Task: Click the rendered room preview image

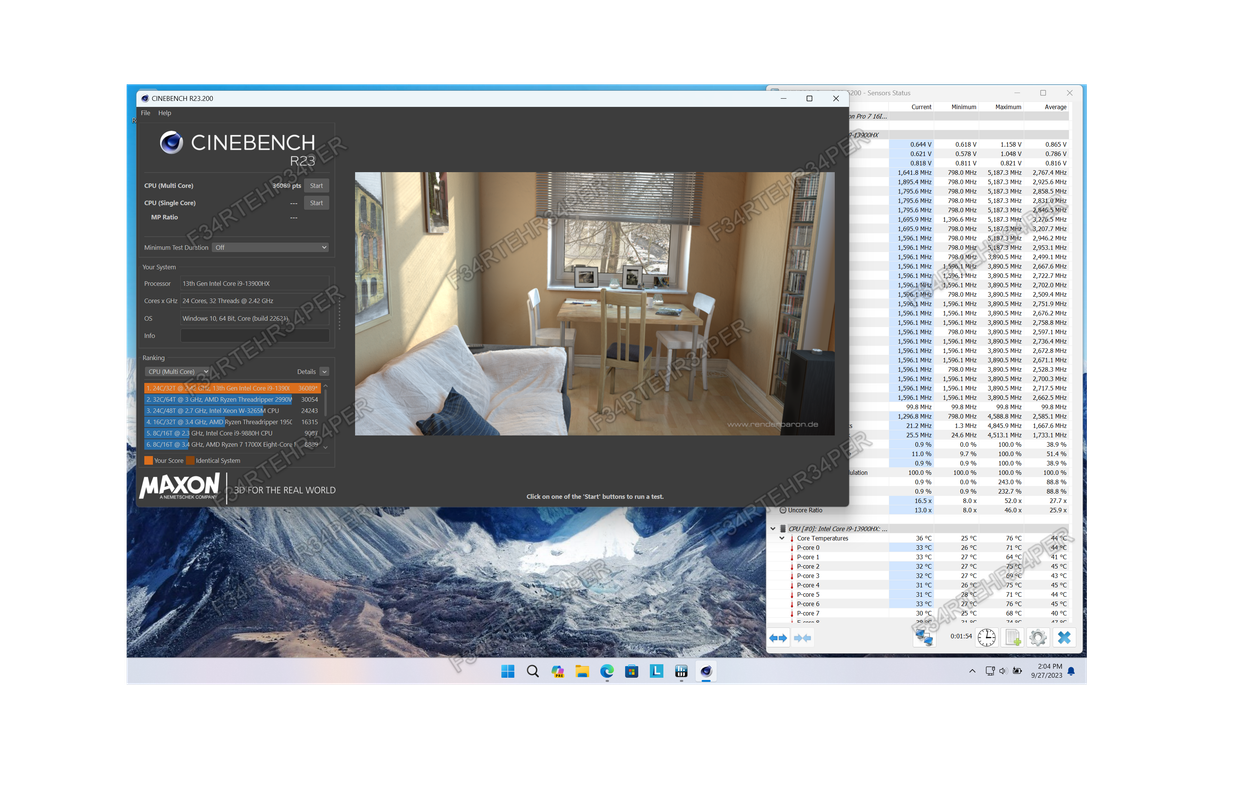Action: tap(595, 303)
